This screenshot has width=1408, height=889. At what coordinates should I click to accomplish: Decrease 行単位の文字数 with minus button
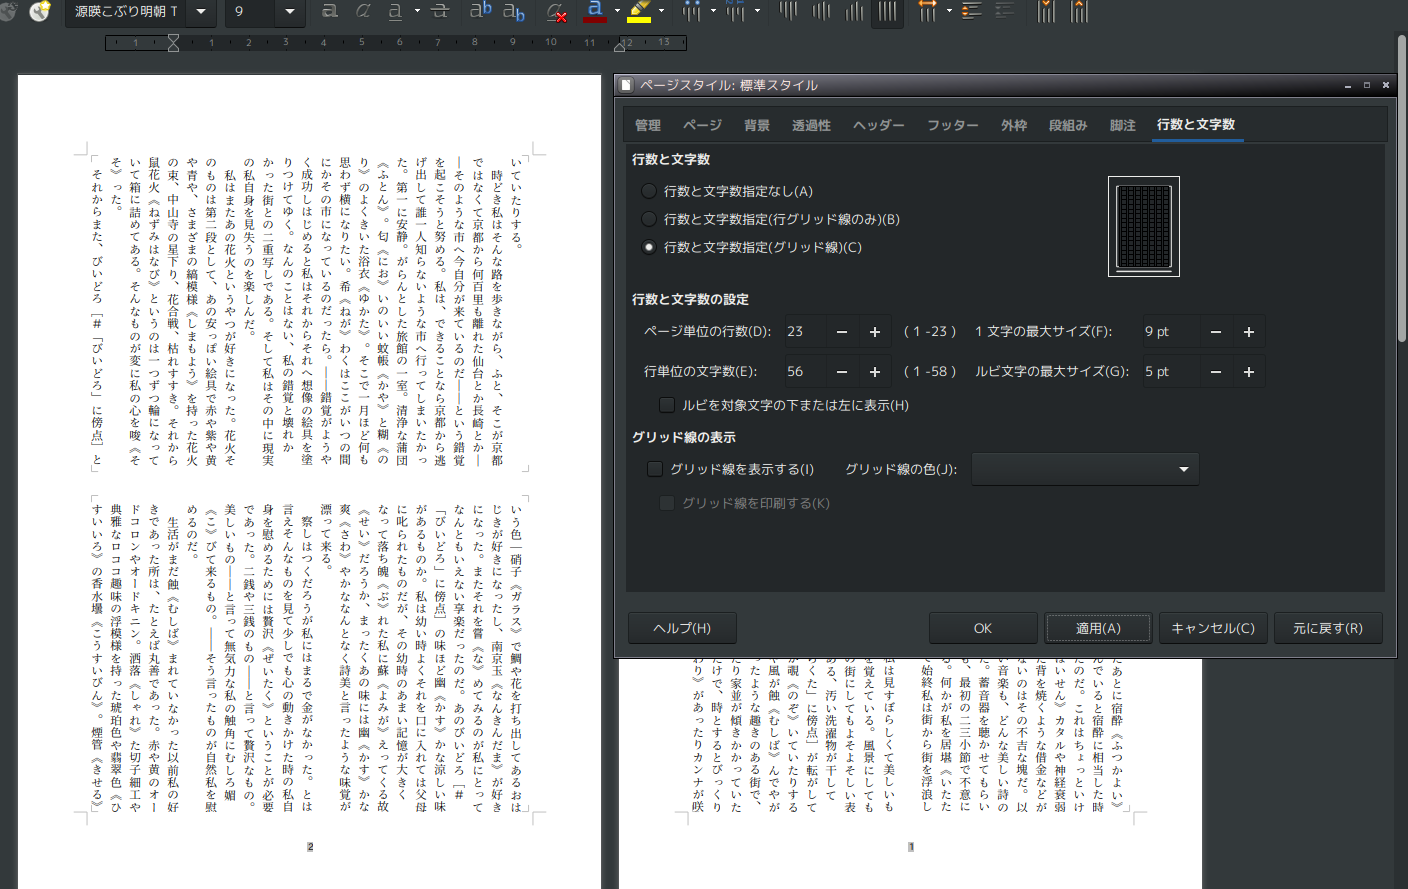(842, 372)
